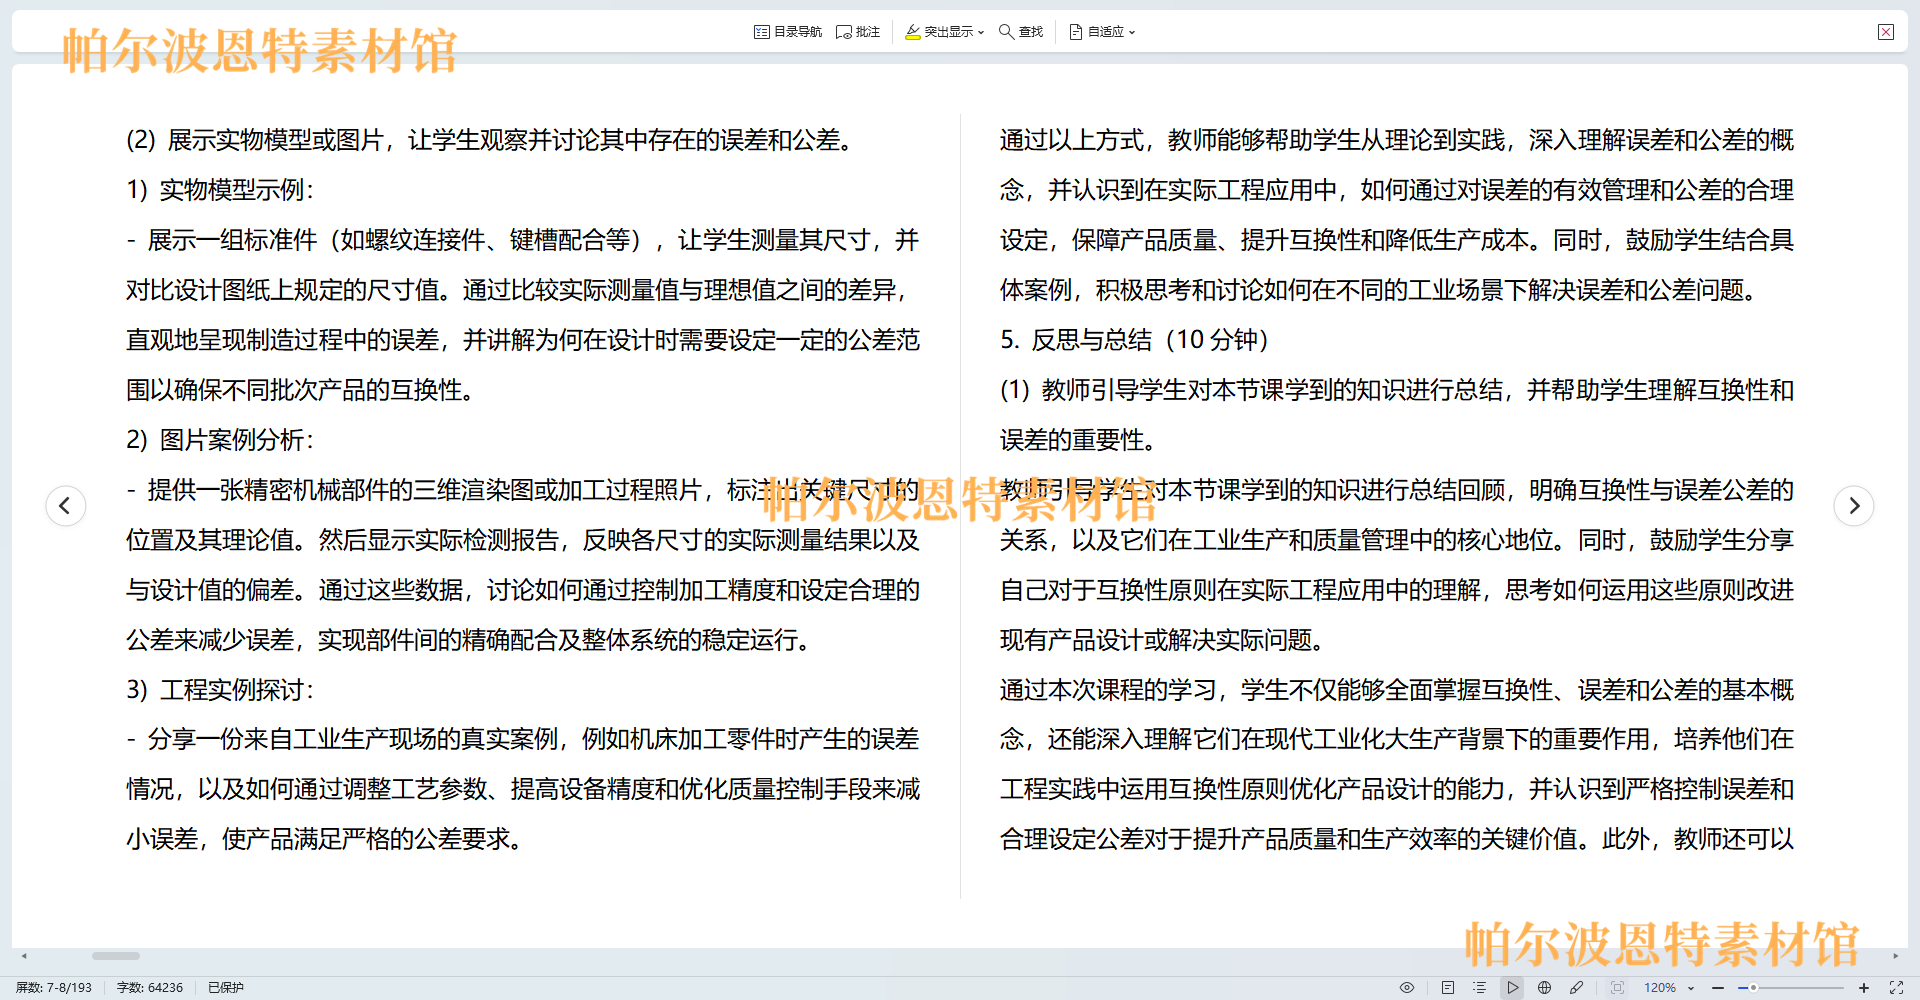
Task: Enter fullscreen with the expand icon
Action: click(x=1896, y=987)
